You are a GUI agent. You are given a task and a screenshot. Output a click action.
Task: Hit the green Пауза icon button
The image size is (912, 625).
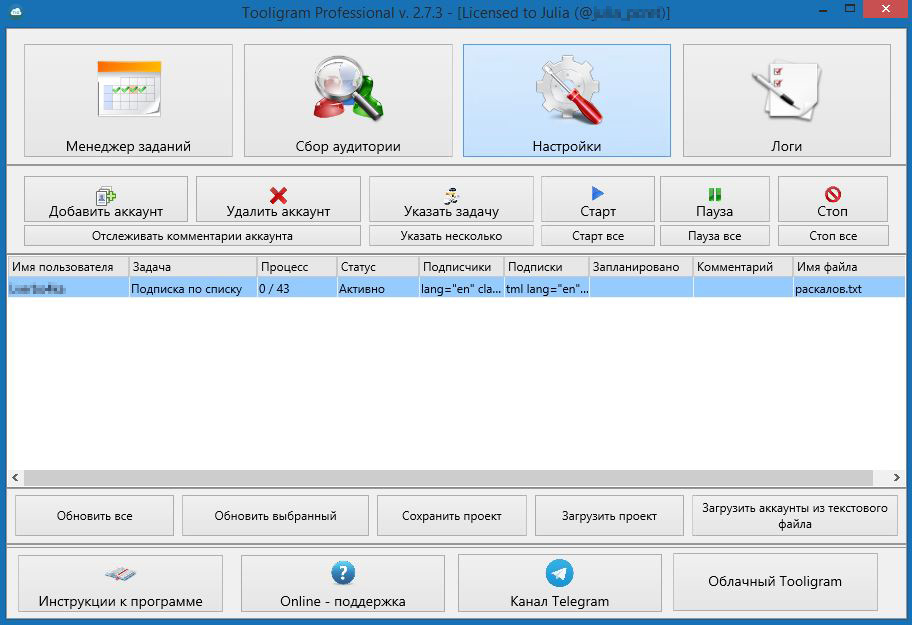click(x=715, y=199)
